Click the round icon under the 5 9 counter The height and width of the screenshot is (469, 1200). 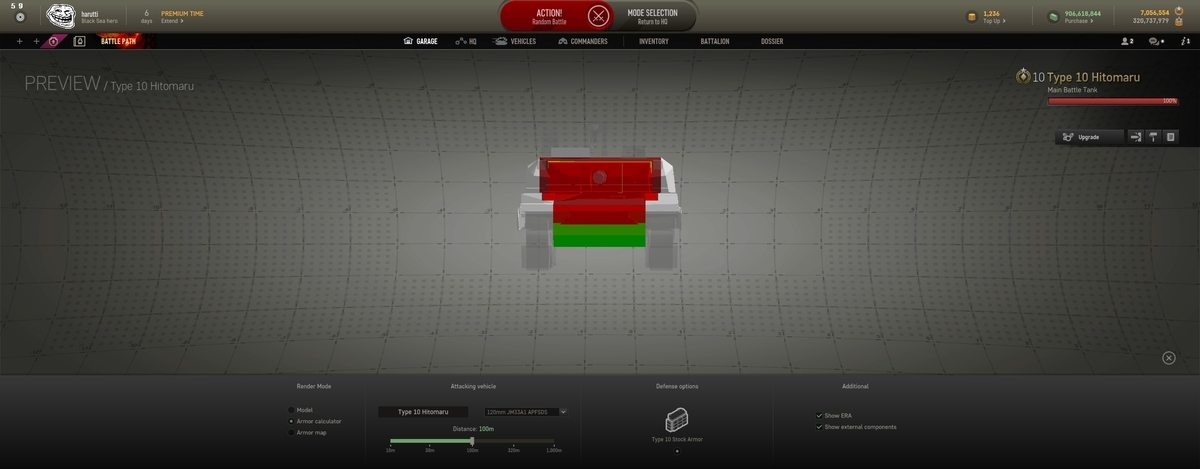point(20,17)
